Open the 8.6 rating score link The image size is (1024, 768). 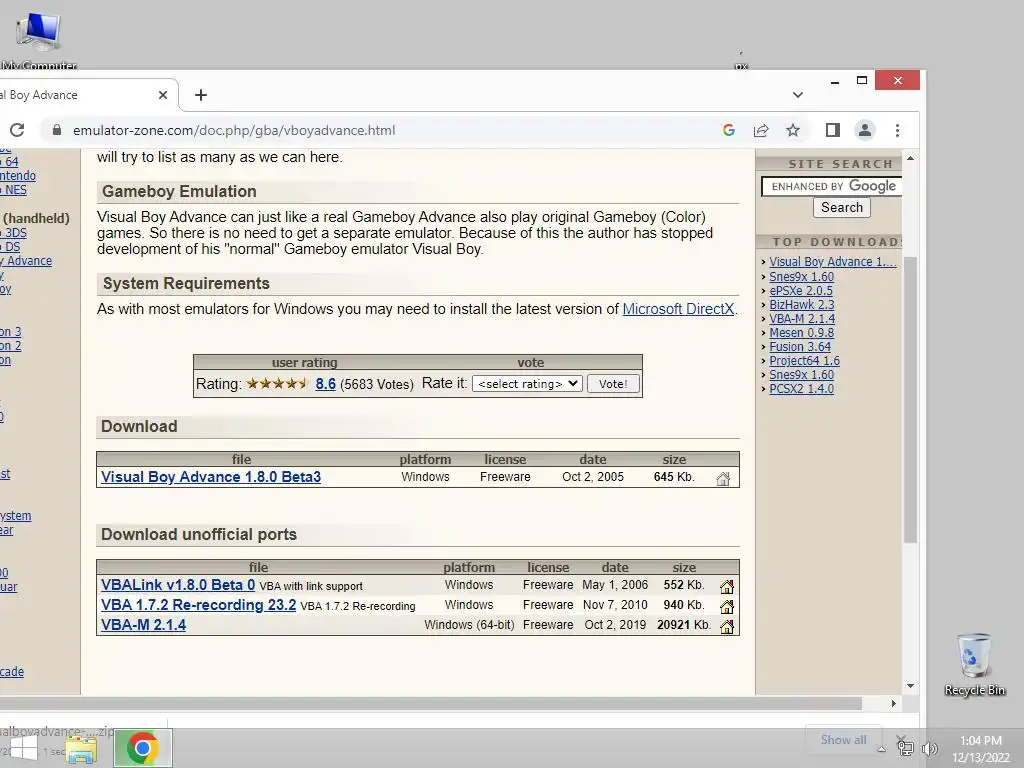(x=325, y=383)
